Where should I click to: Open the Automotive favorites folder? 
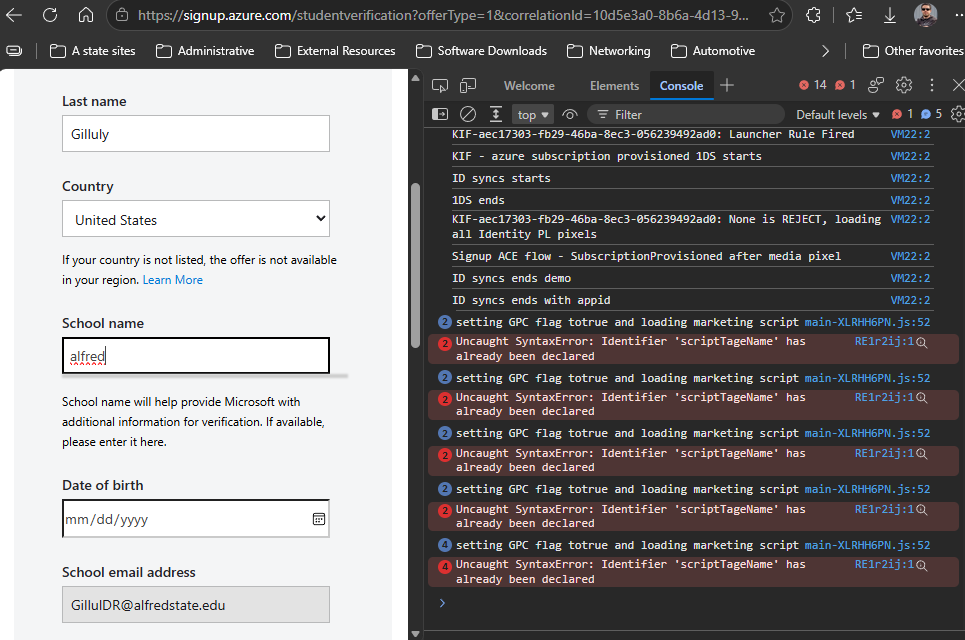click(x=713, y=51)
